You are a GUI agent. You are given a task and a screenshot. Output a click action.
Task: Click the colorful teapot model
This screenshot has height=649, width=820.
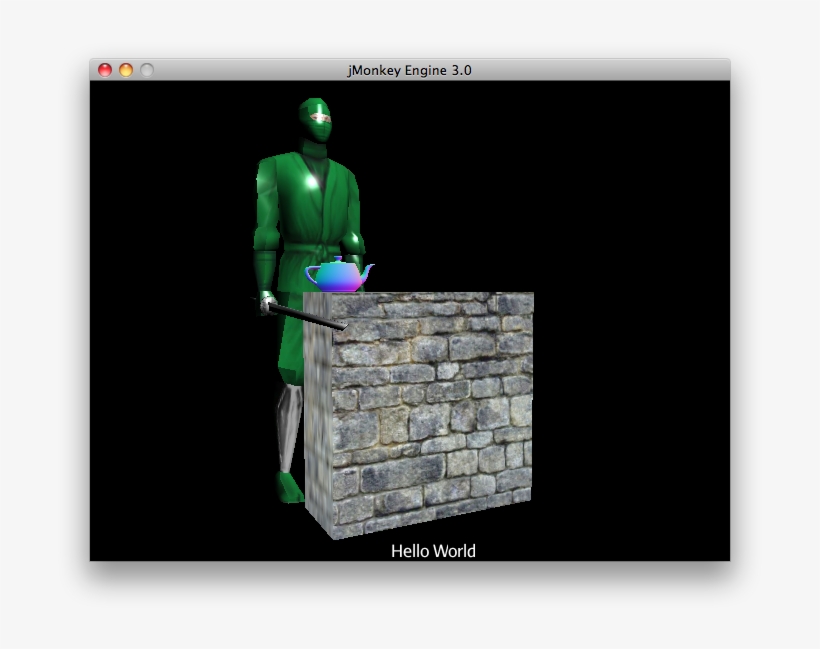click(x=338, y=278)
